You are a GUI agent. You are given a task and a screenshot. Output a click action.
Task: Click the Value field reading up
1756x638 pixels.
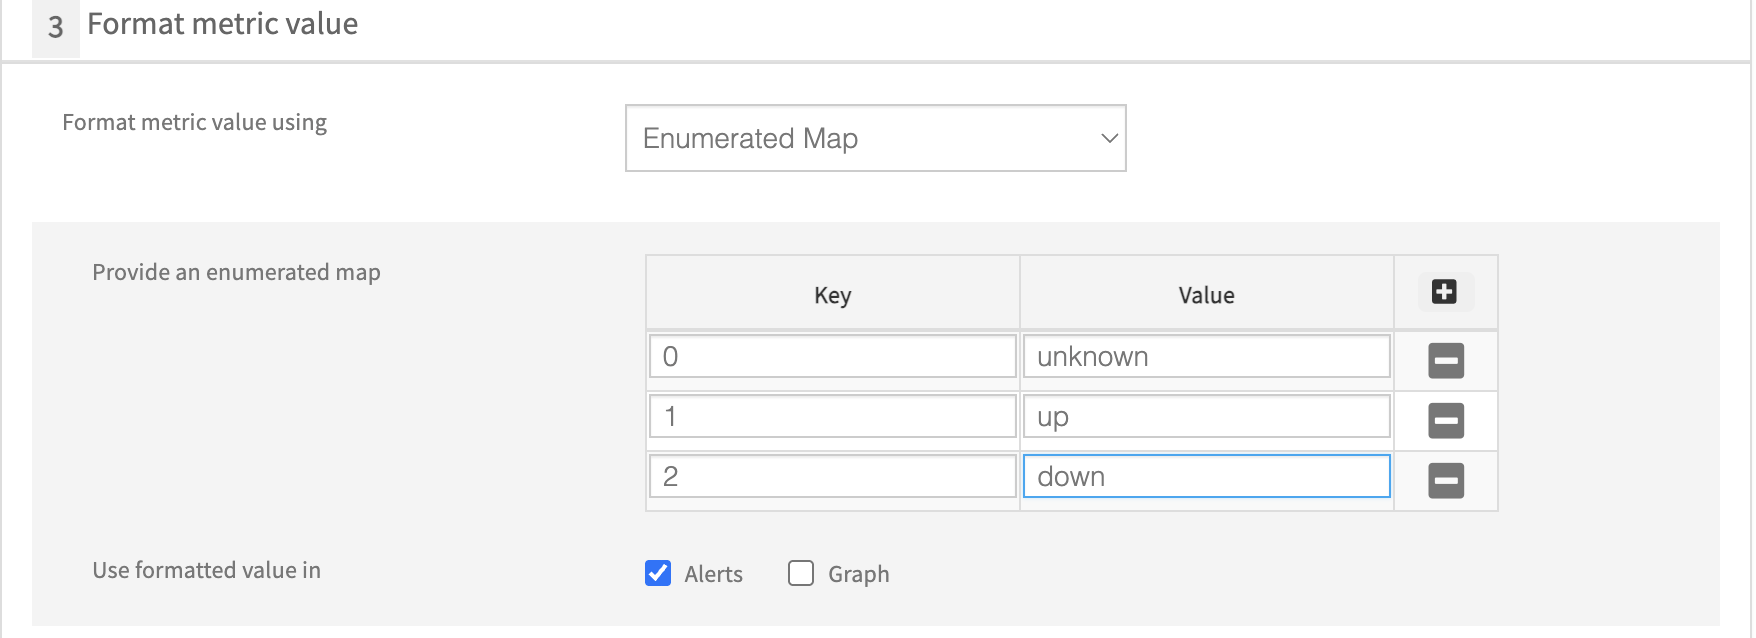click(1206, 417)
